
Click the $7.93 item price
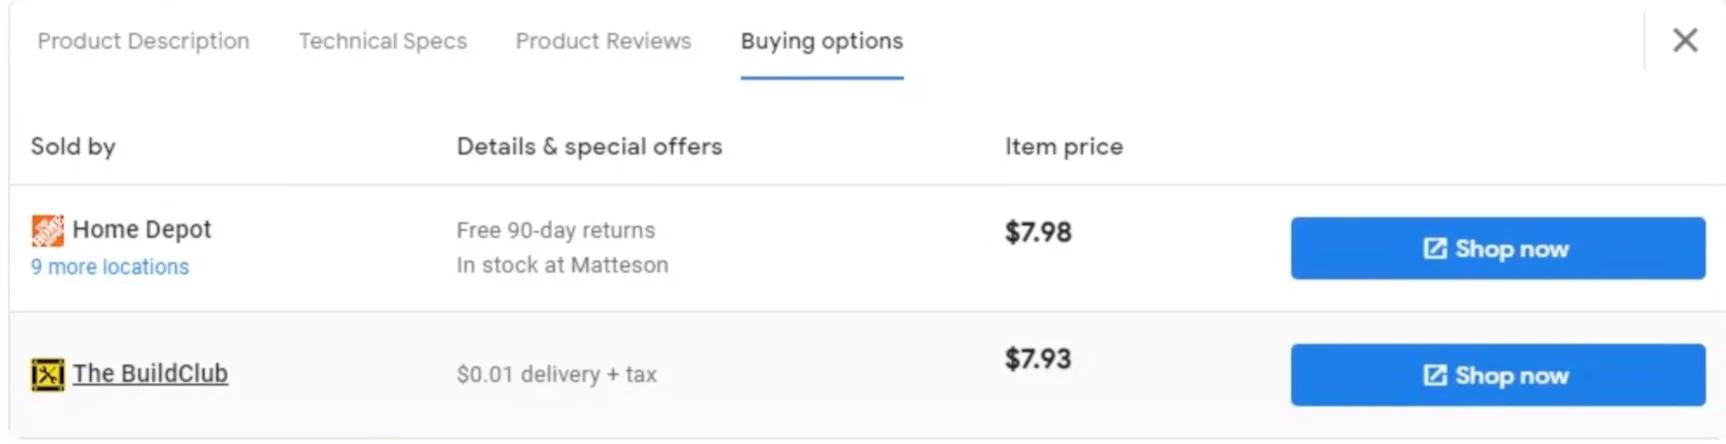tap(1038, 359)
